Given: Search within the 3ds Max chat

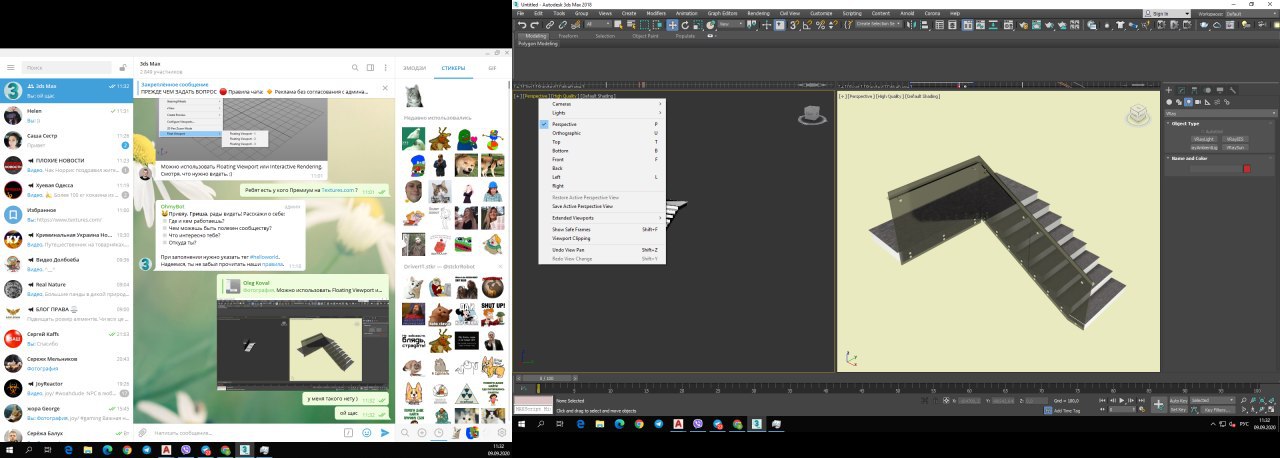Looking at the screenshot, I should 355,68.
